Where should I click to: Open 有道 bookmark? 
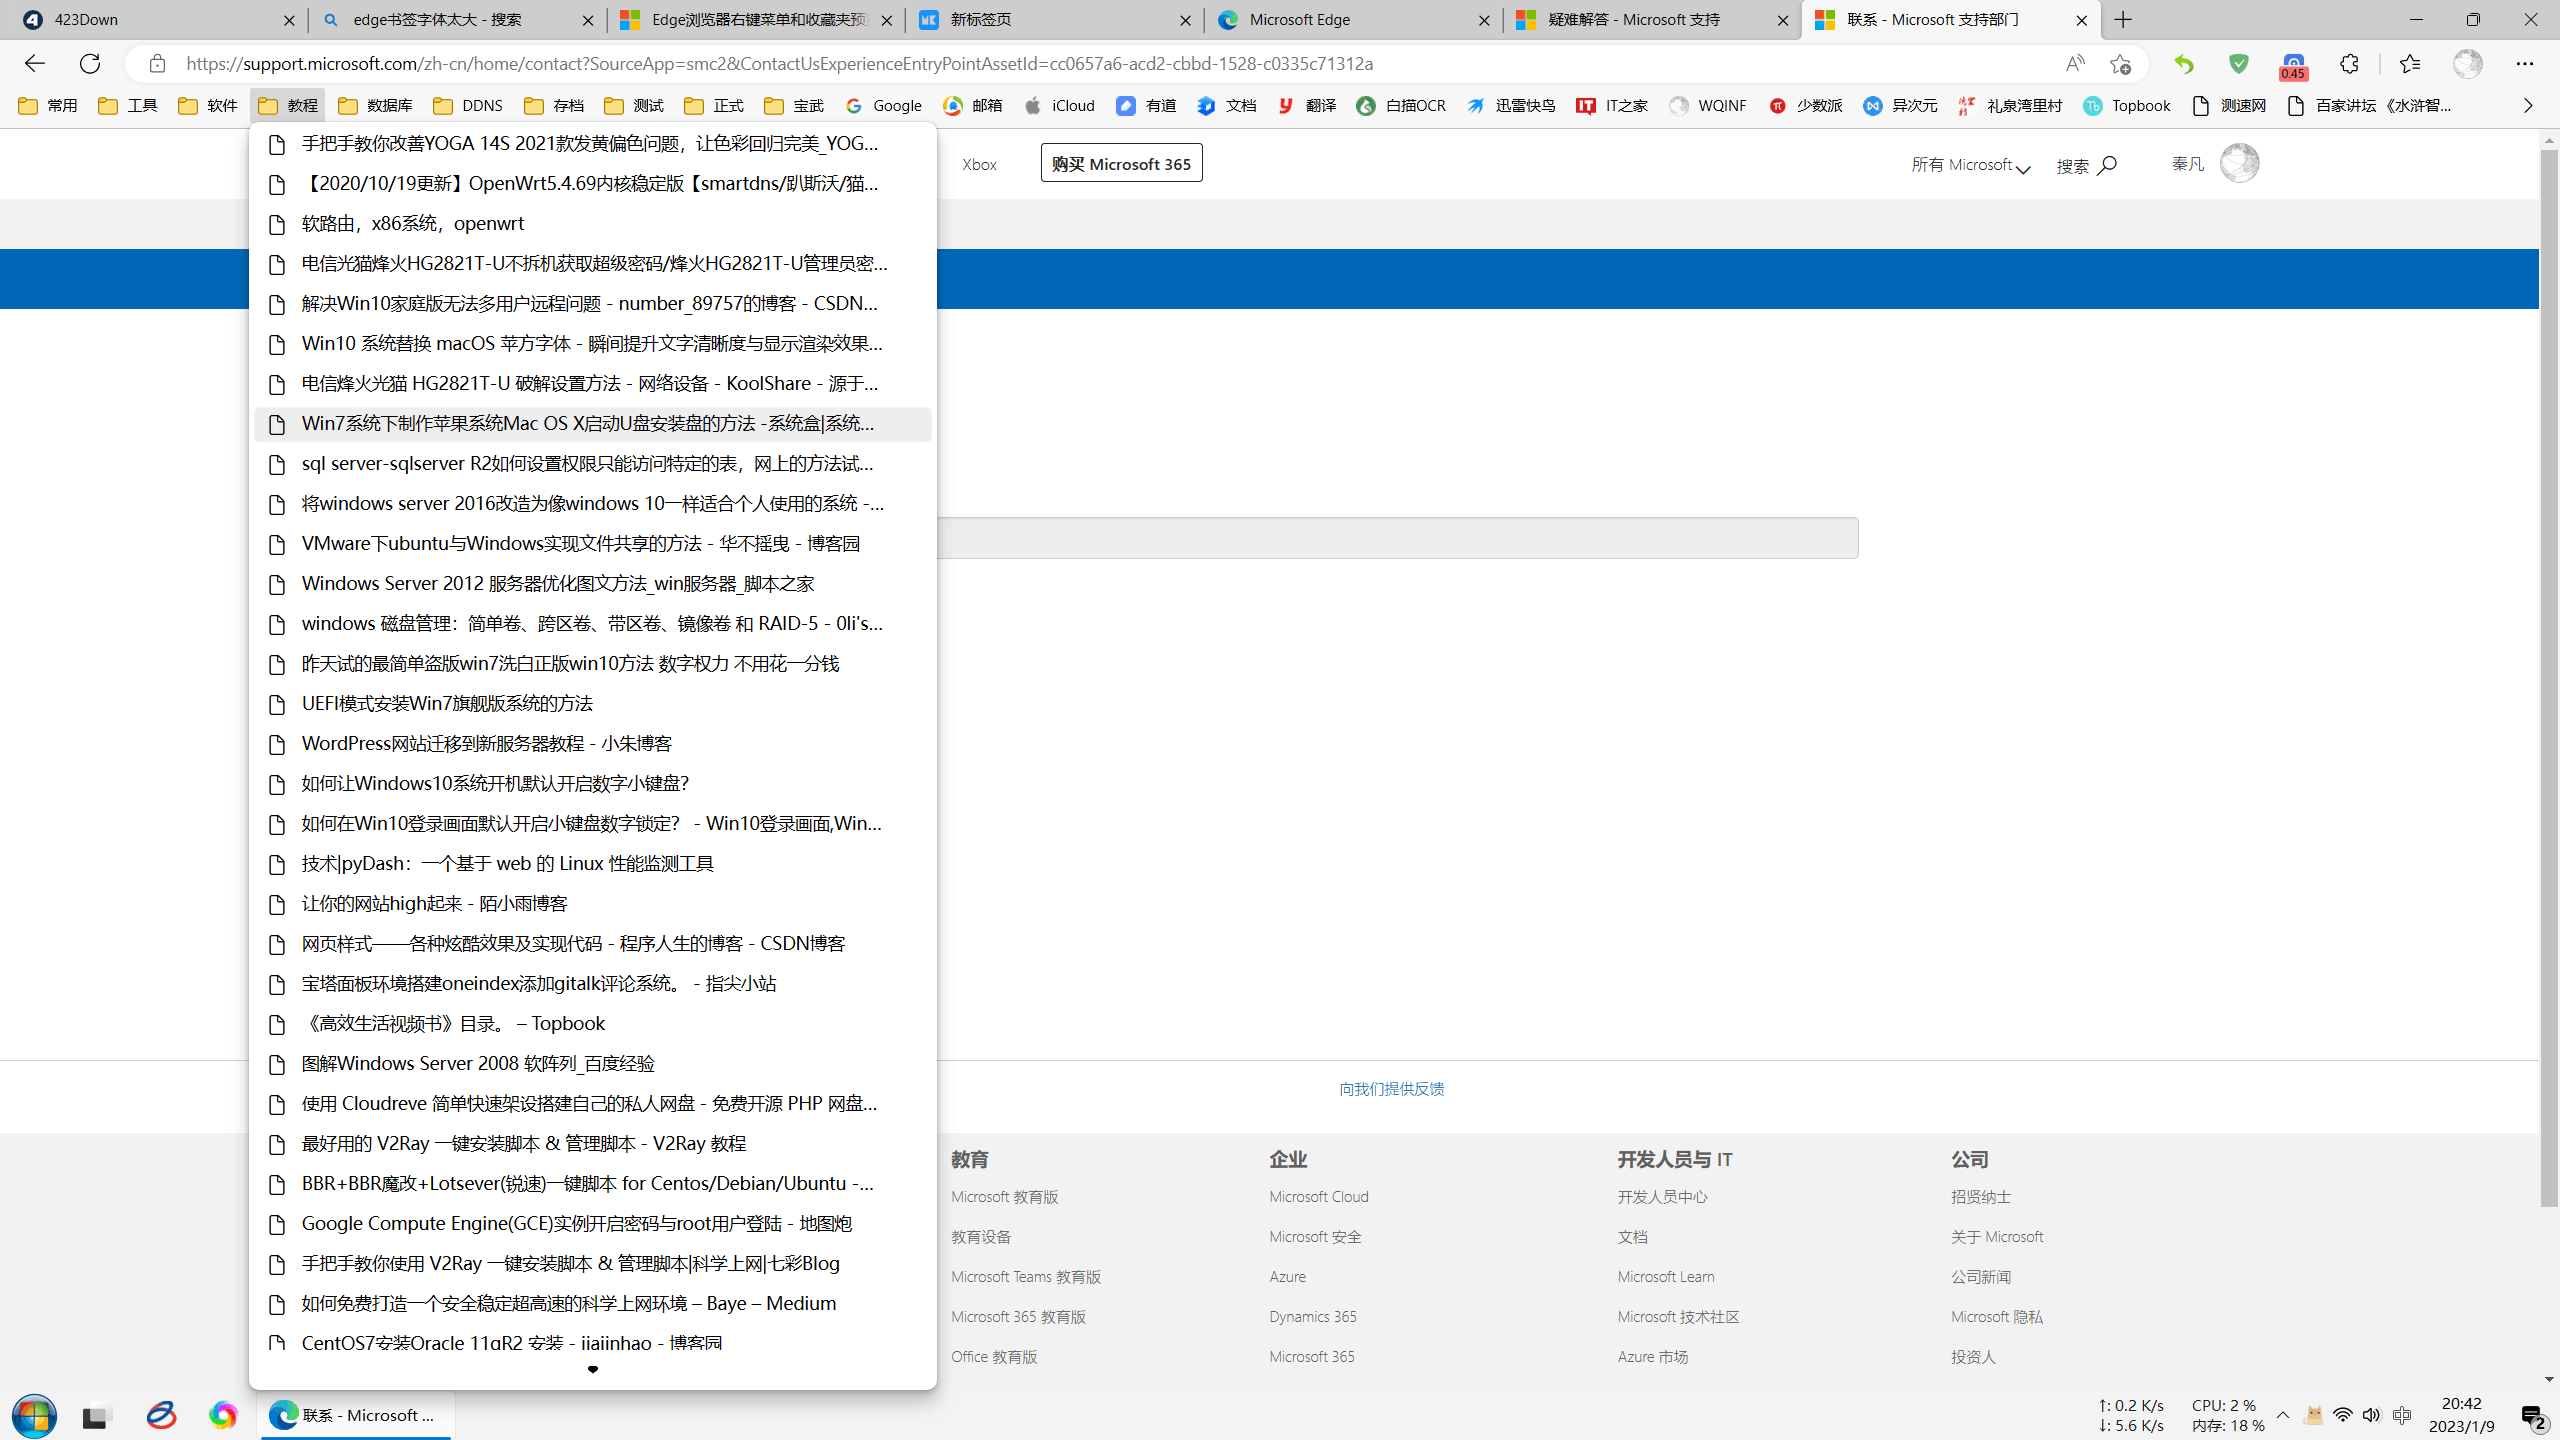pos(1146,106)
